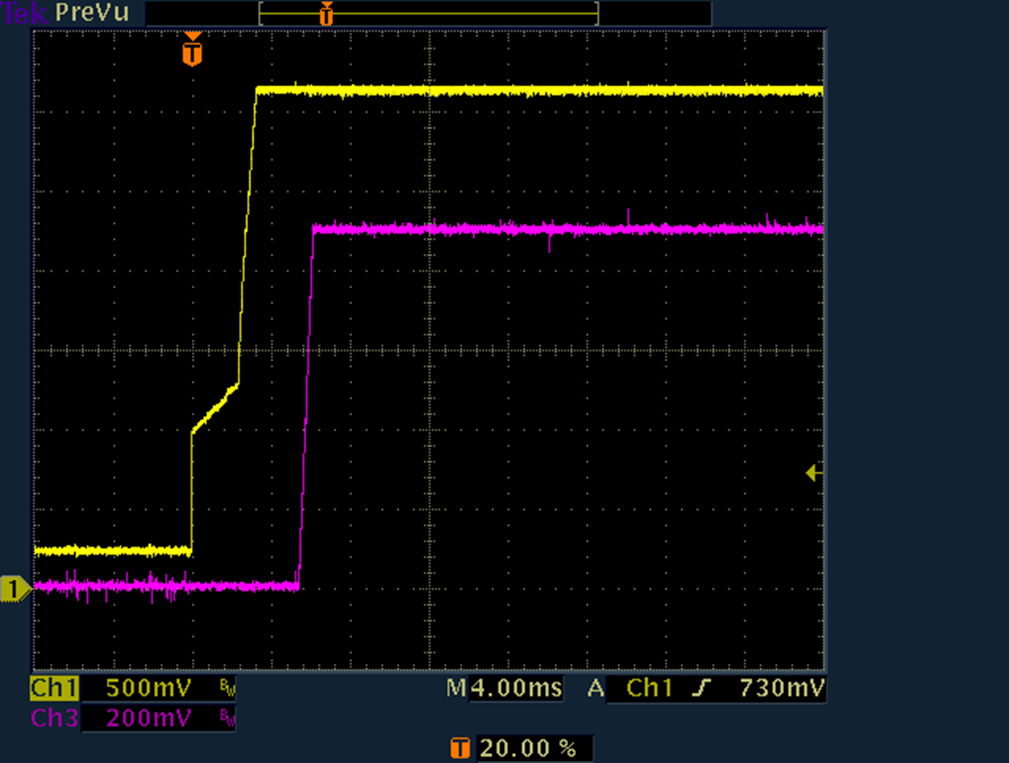Click the 20.00 % trigger position readout
Image resolution: width=1009 pixels, height=763 pixels.
pyautogui.click(x=530, y=748)
